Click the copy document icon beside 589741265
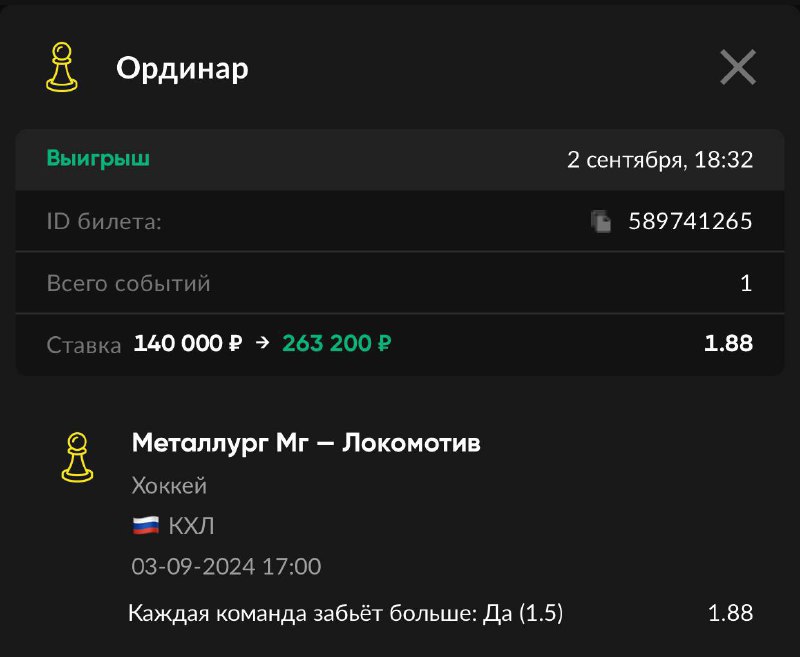 600,222
